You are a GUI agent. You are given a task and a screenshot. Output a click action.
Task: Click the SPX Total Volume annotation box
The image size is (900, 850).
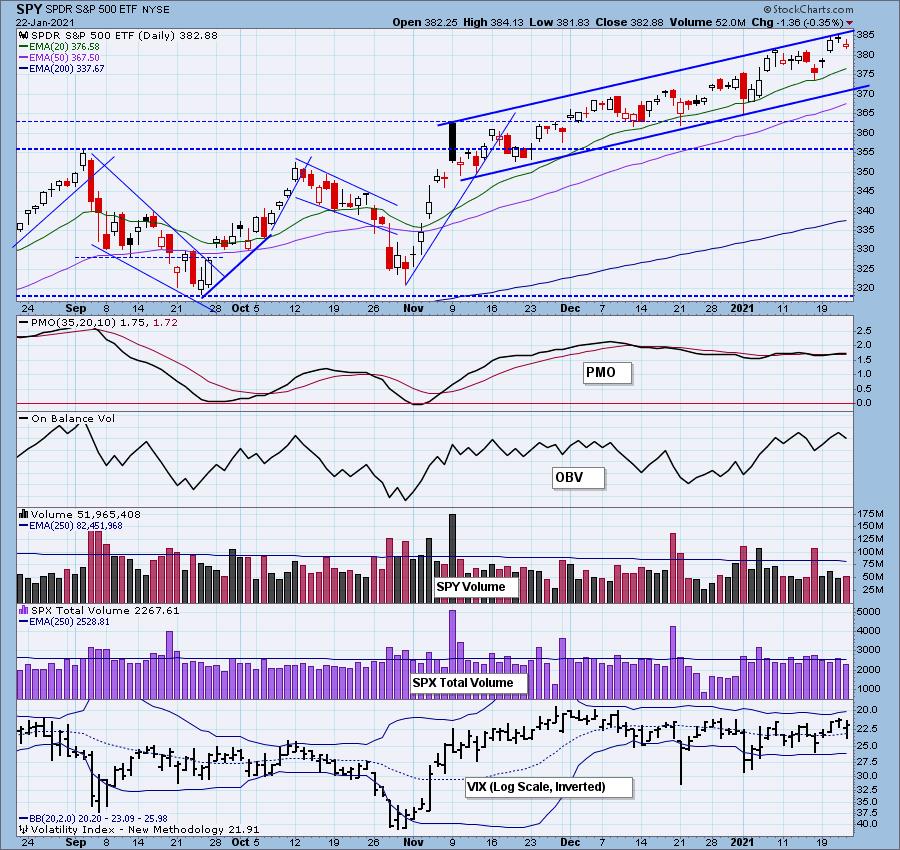tap(469, 682)
